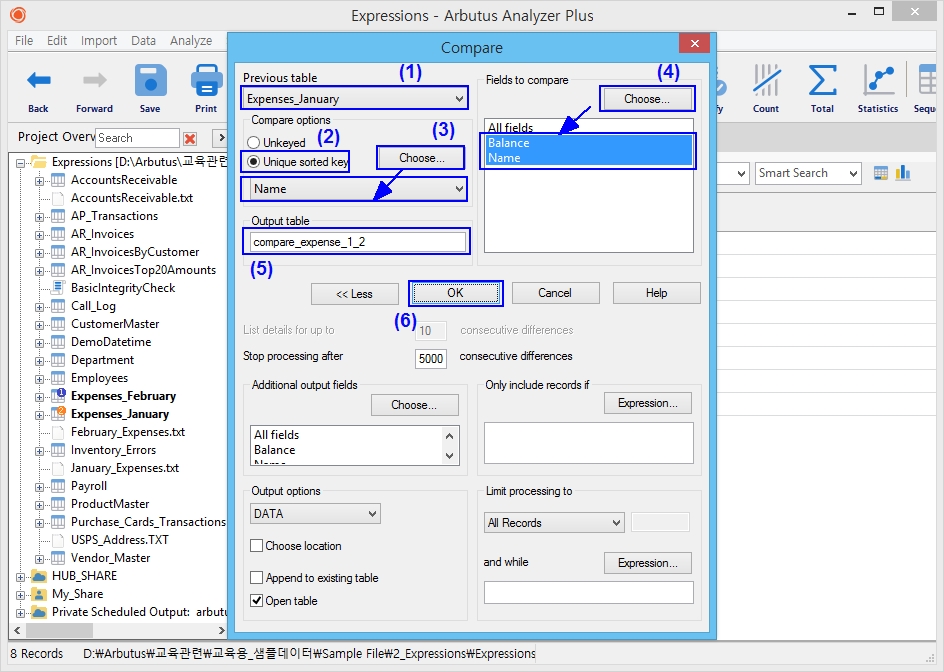Click the Total sigma icon
This screenshot has width=944, height=672.
822,81
